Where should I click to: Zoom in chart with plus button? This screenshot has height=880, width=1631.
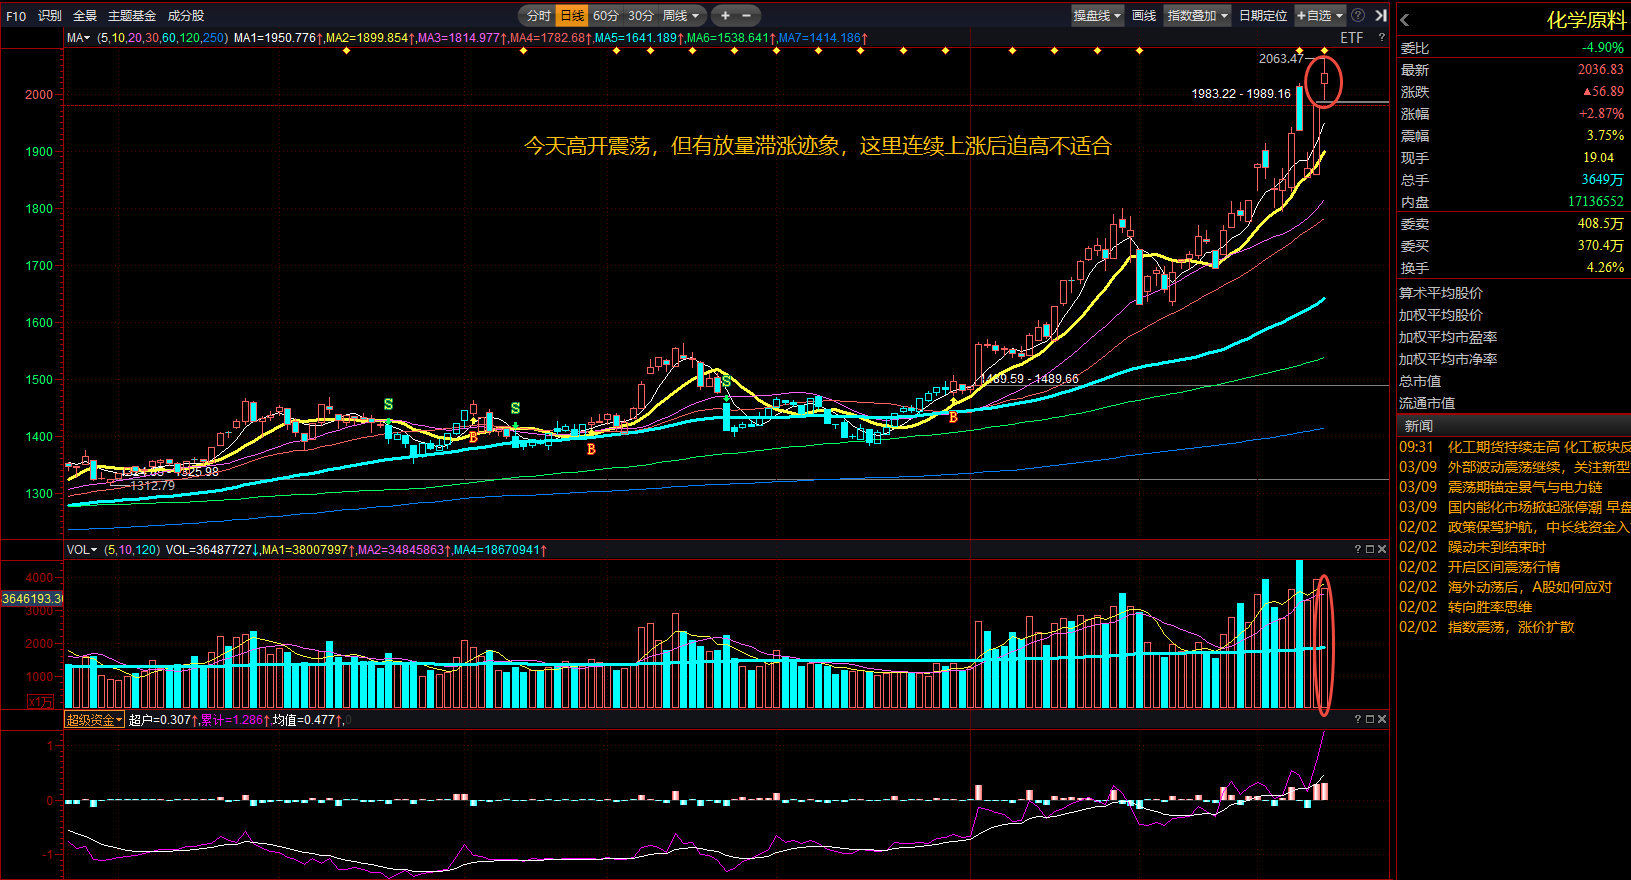(725, 15)
